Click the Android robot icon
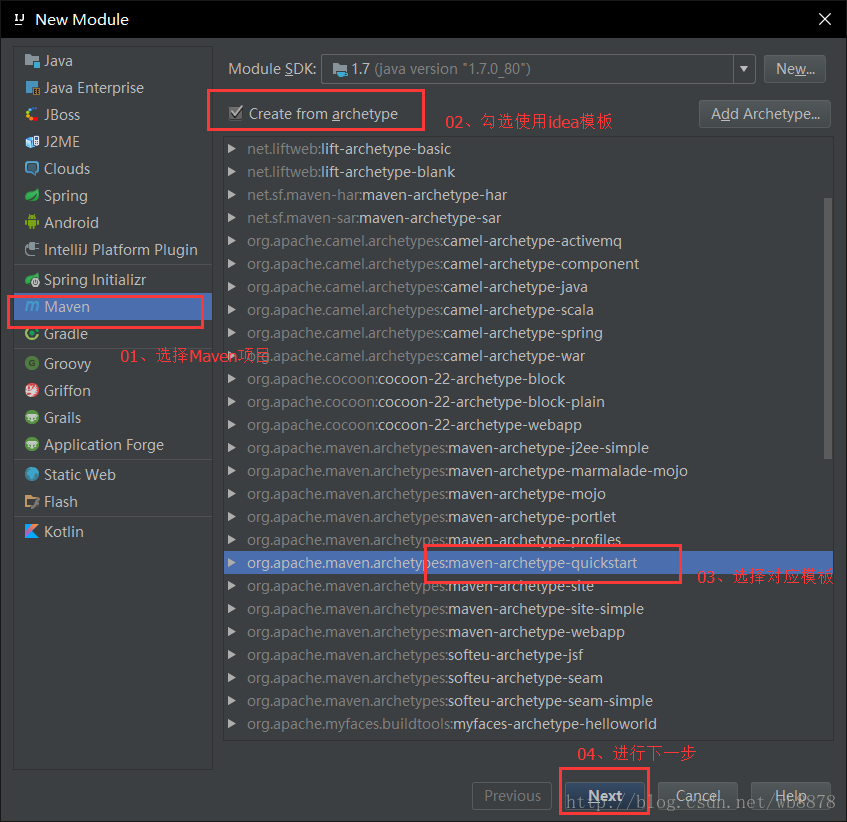 coord(32,222)
